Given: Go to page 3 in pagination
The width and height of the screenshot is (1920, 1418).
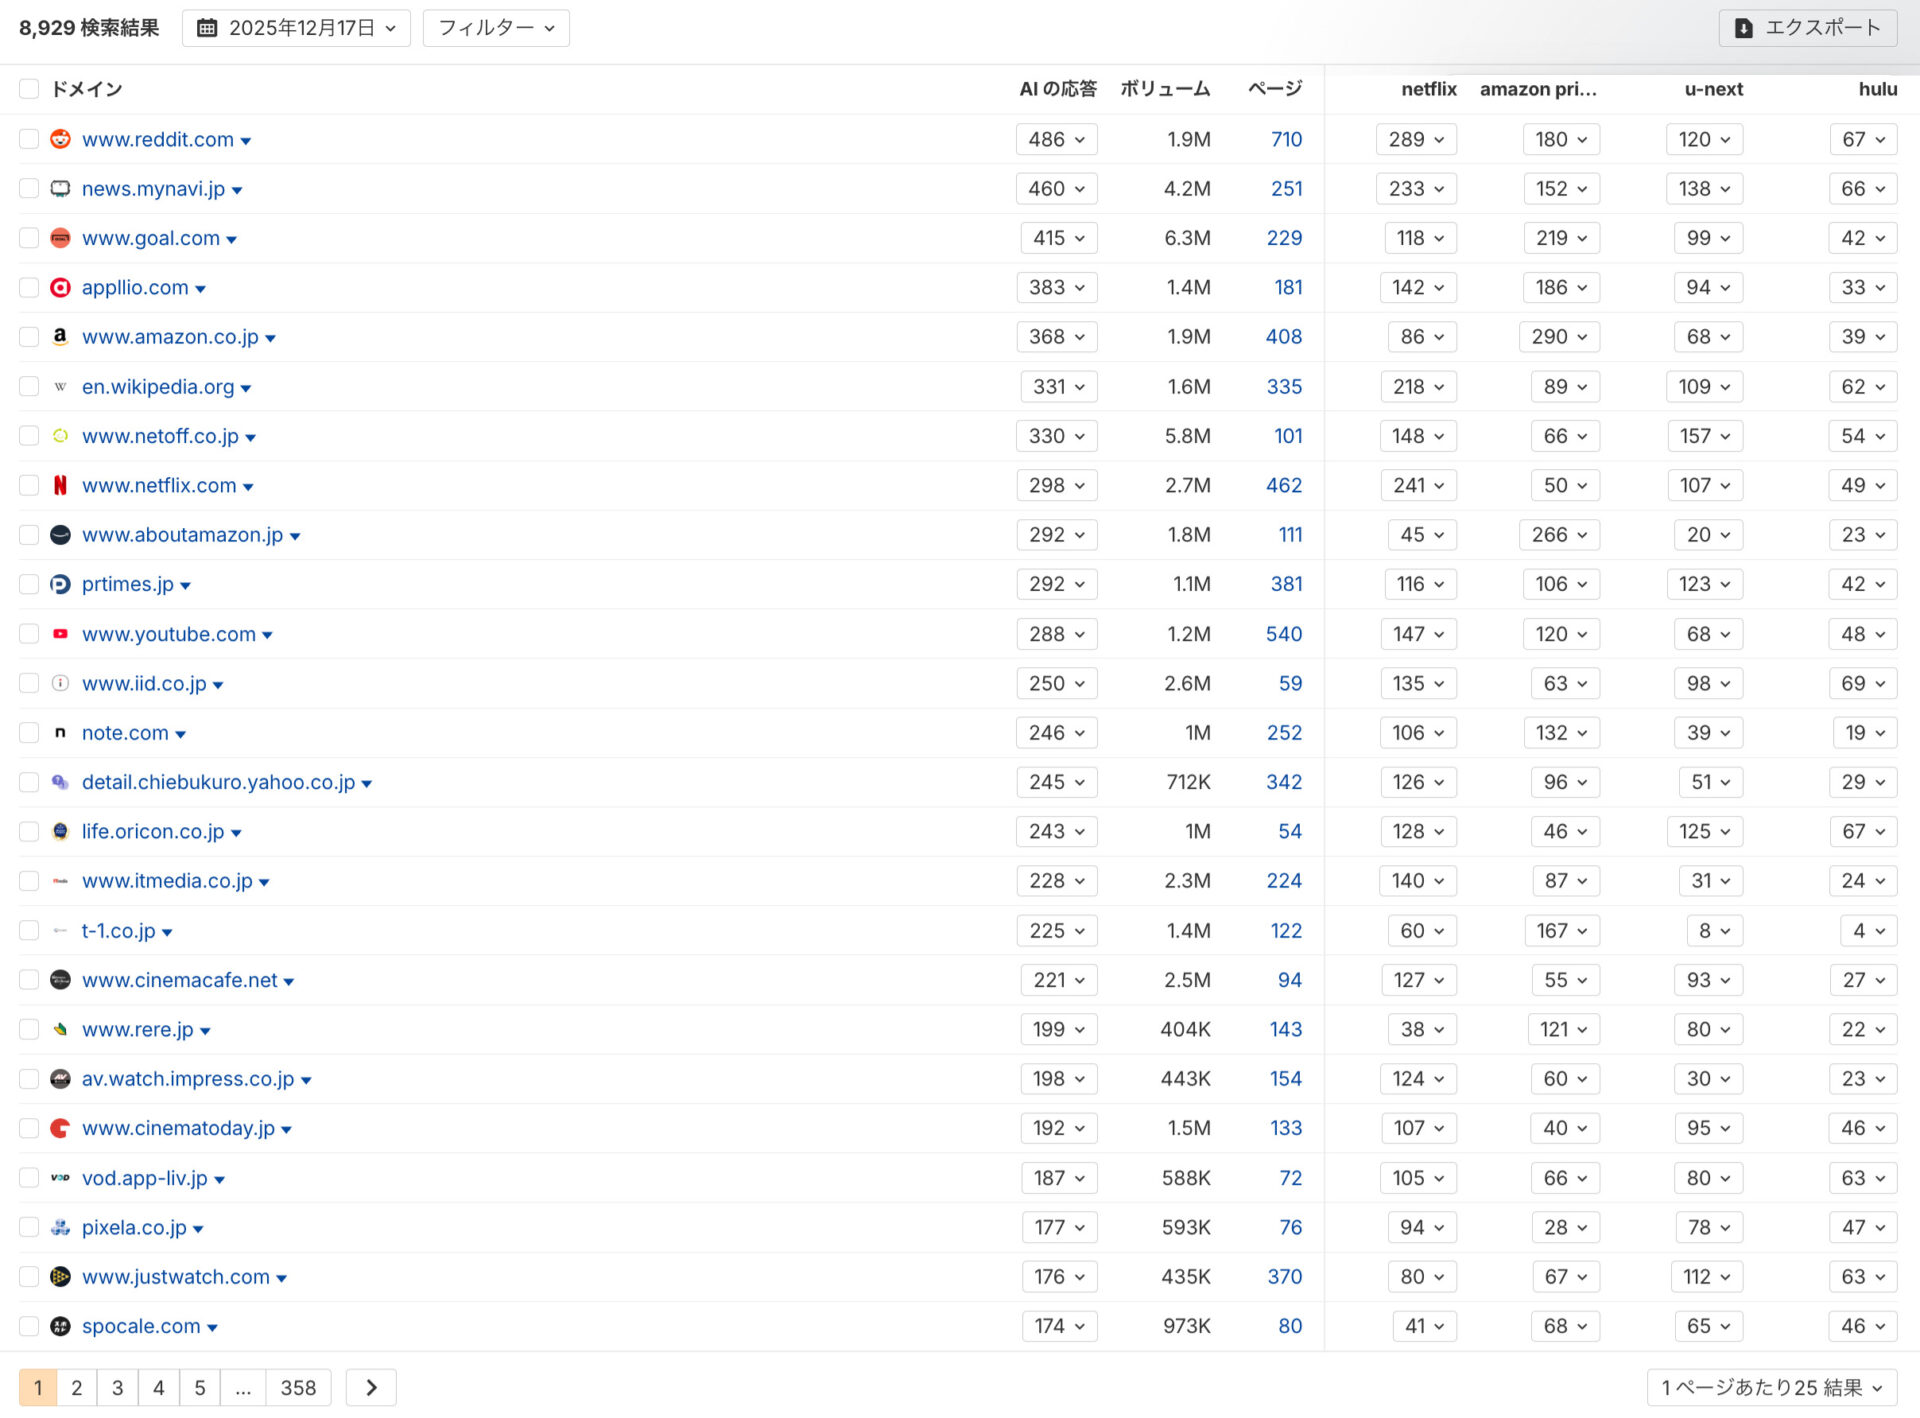Looking at the screenshot, I should (x=117, y=1387).
